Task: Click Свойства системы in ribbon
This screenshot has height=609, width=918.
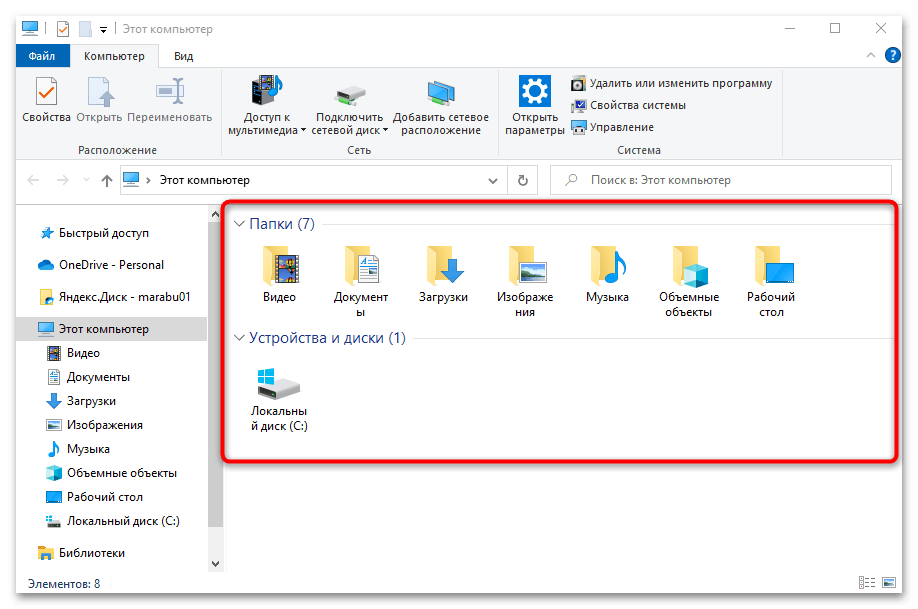Action: click(629, 105)
